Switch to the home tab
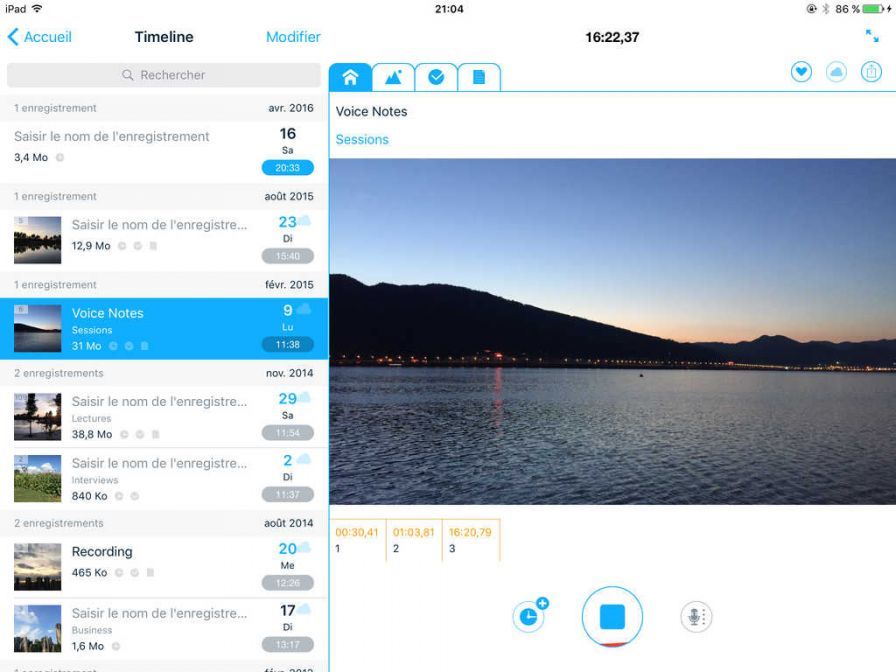Viewport: 896px width, 672px height. tap(350, 77)
